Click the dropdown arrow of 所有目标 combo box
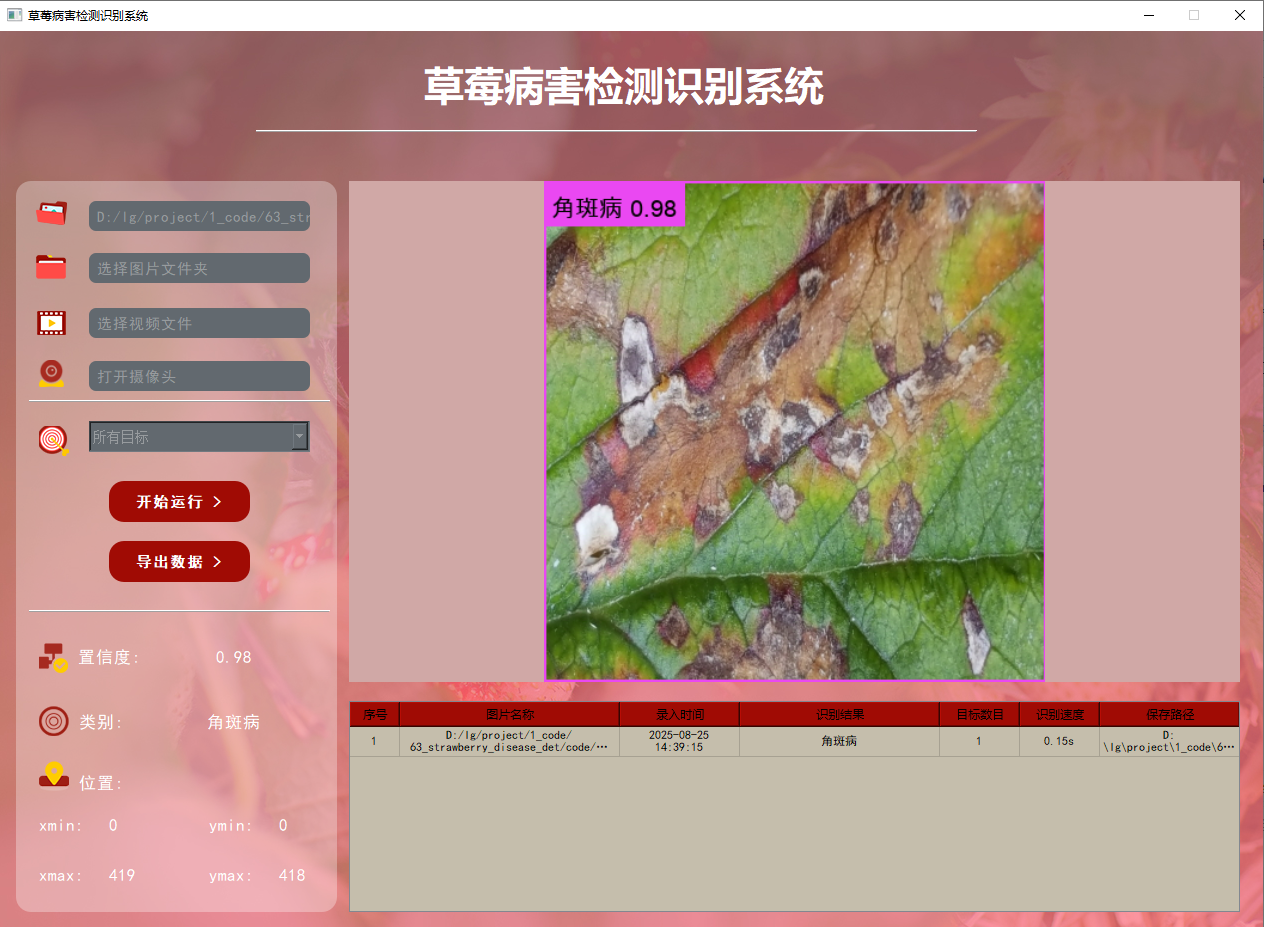 coord(299,437)
